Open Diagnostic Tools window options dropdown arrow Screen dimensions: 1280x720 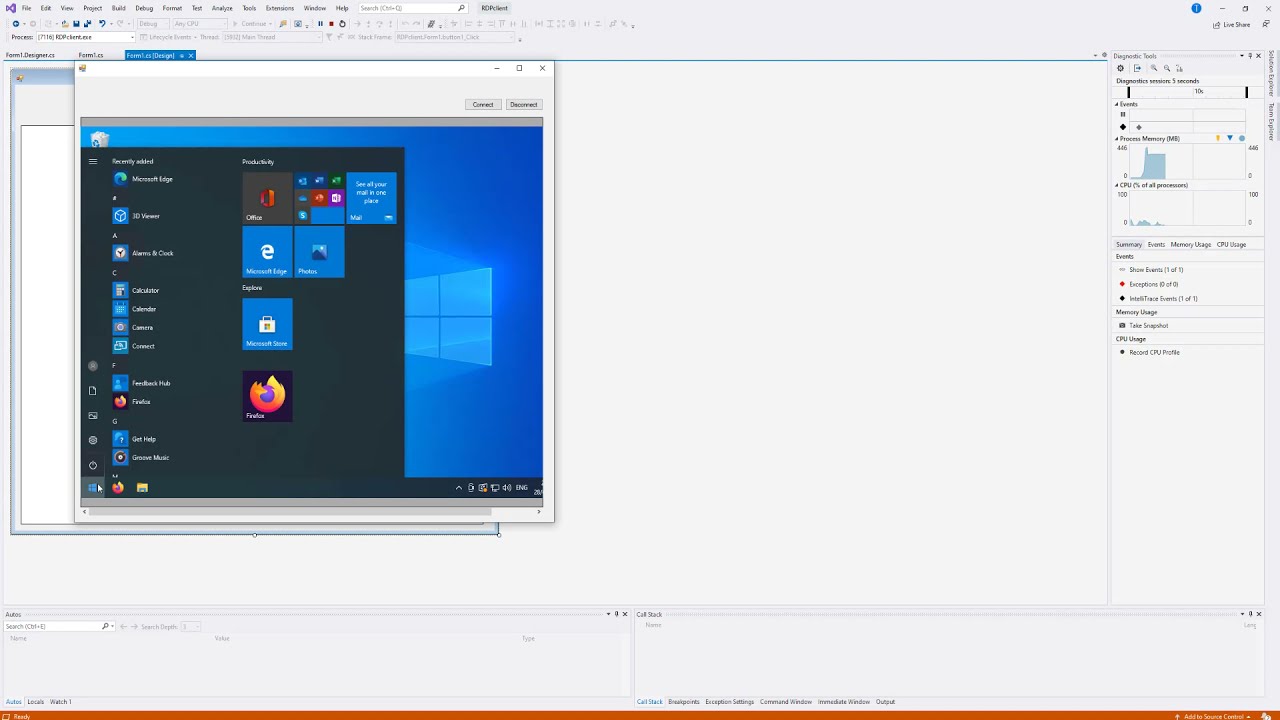[x=1242, y=56]
